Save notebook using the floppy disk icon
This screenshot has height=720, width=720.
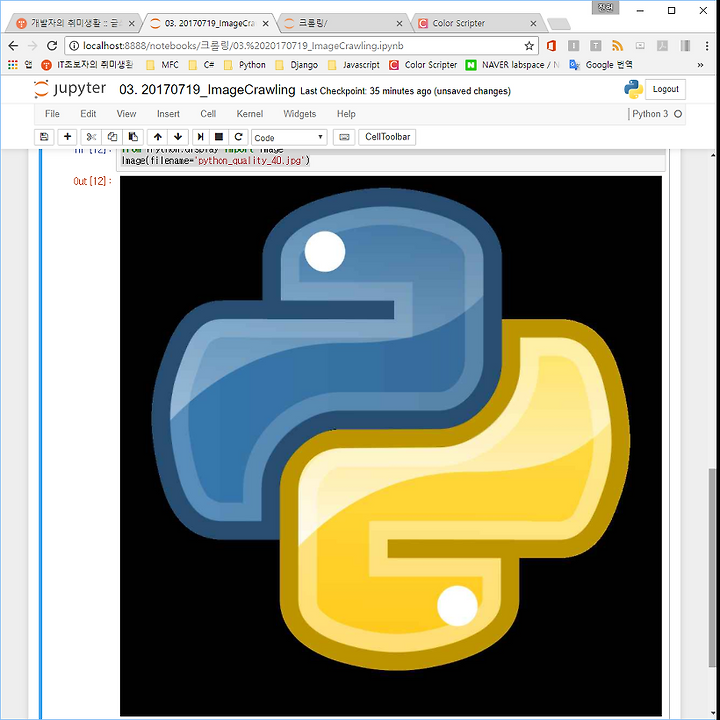(x=45, y=137)
